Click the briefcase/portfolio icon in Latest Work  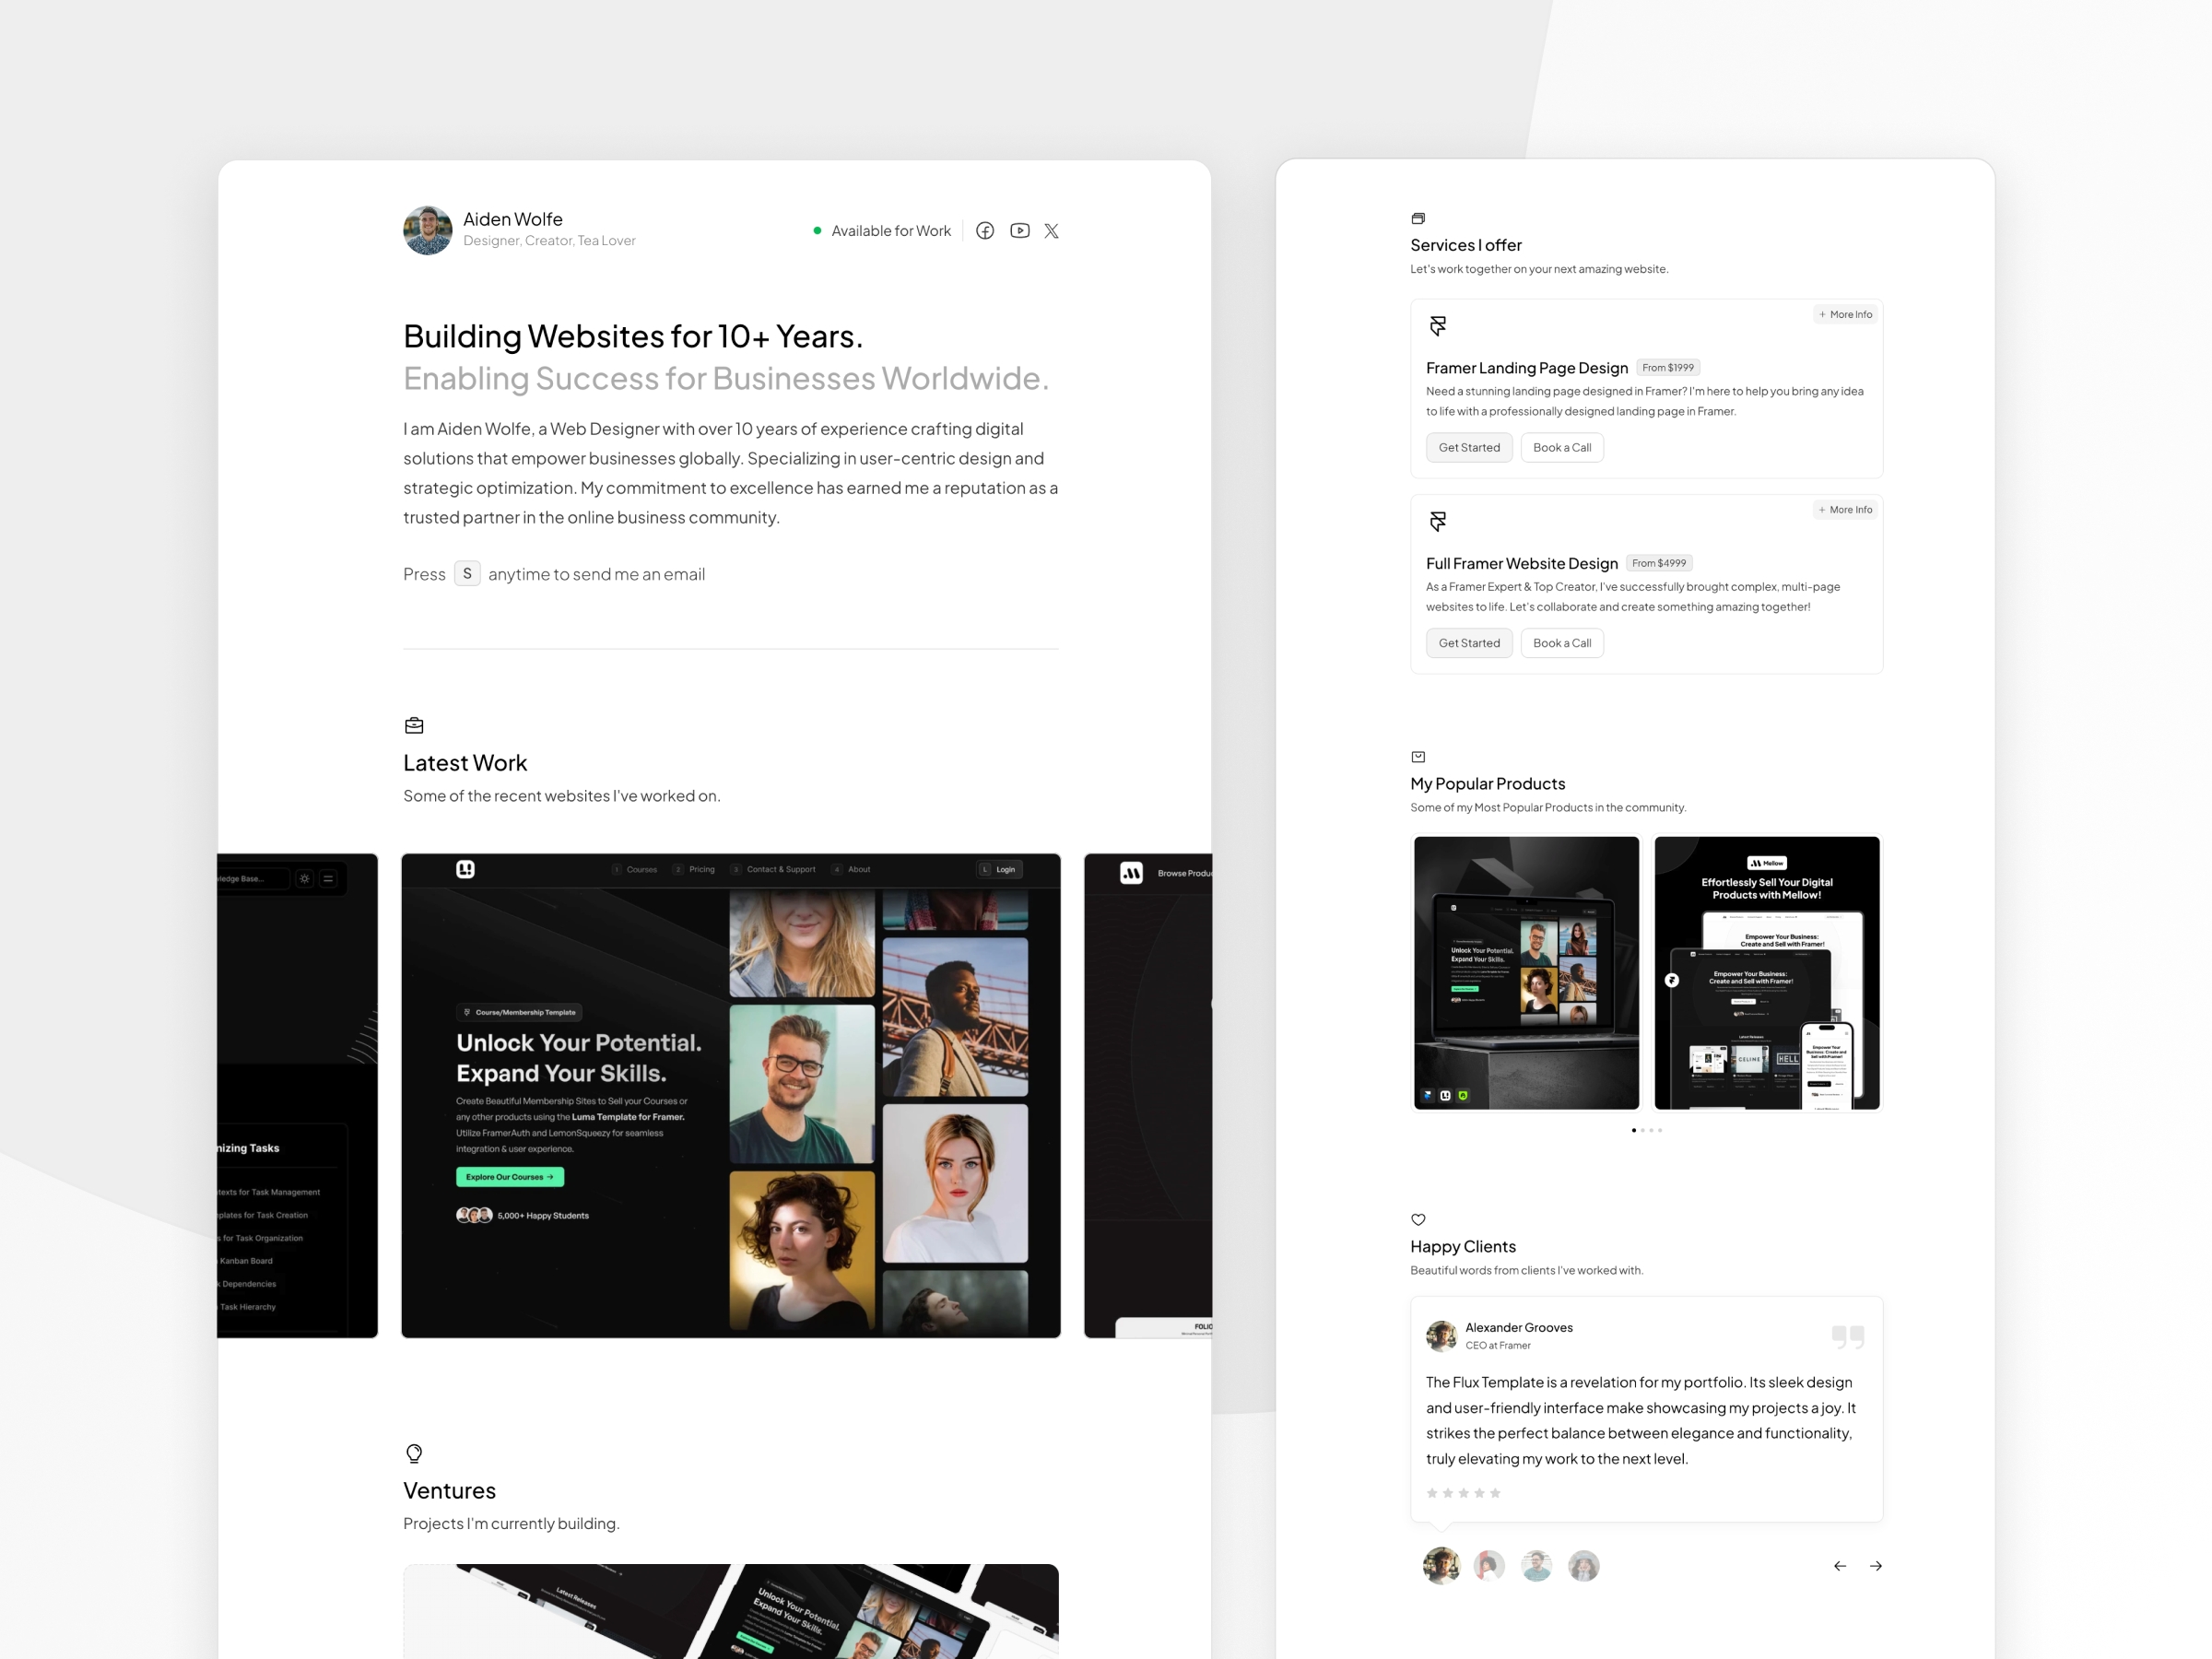pos(415,724)
